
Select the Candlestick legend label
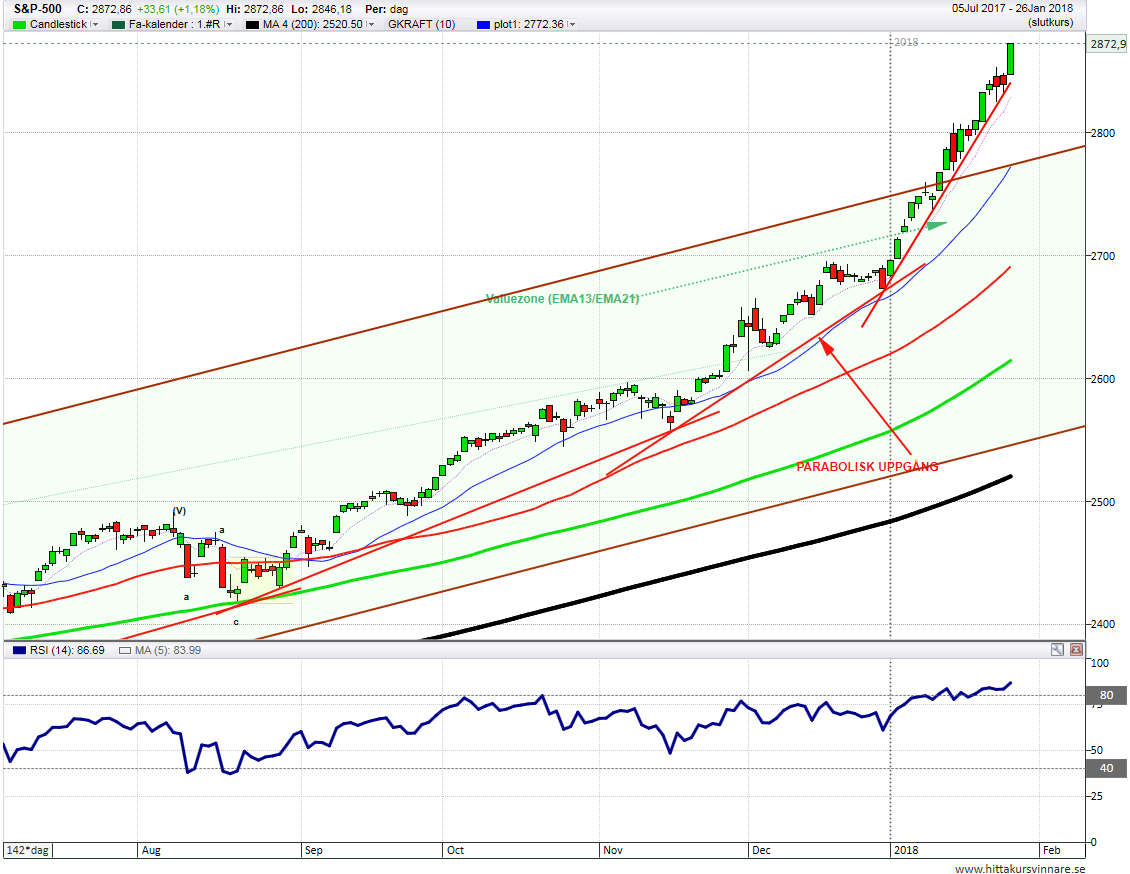58,24
